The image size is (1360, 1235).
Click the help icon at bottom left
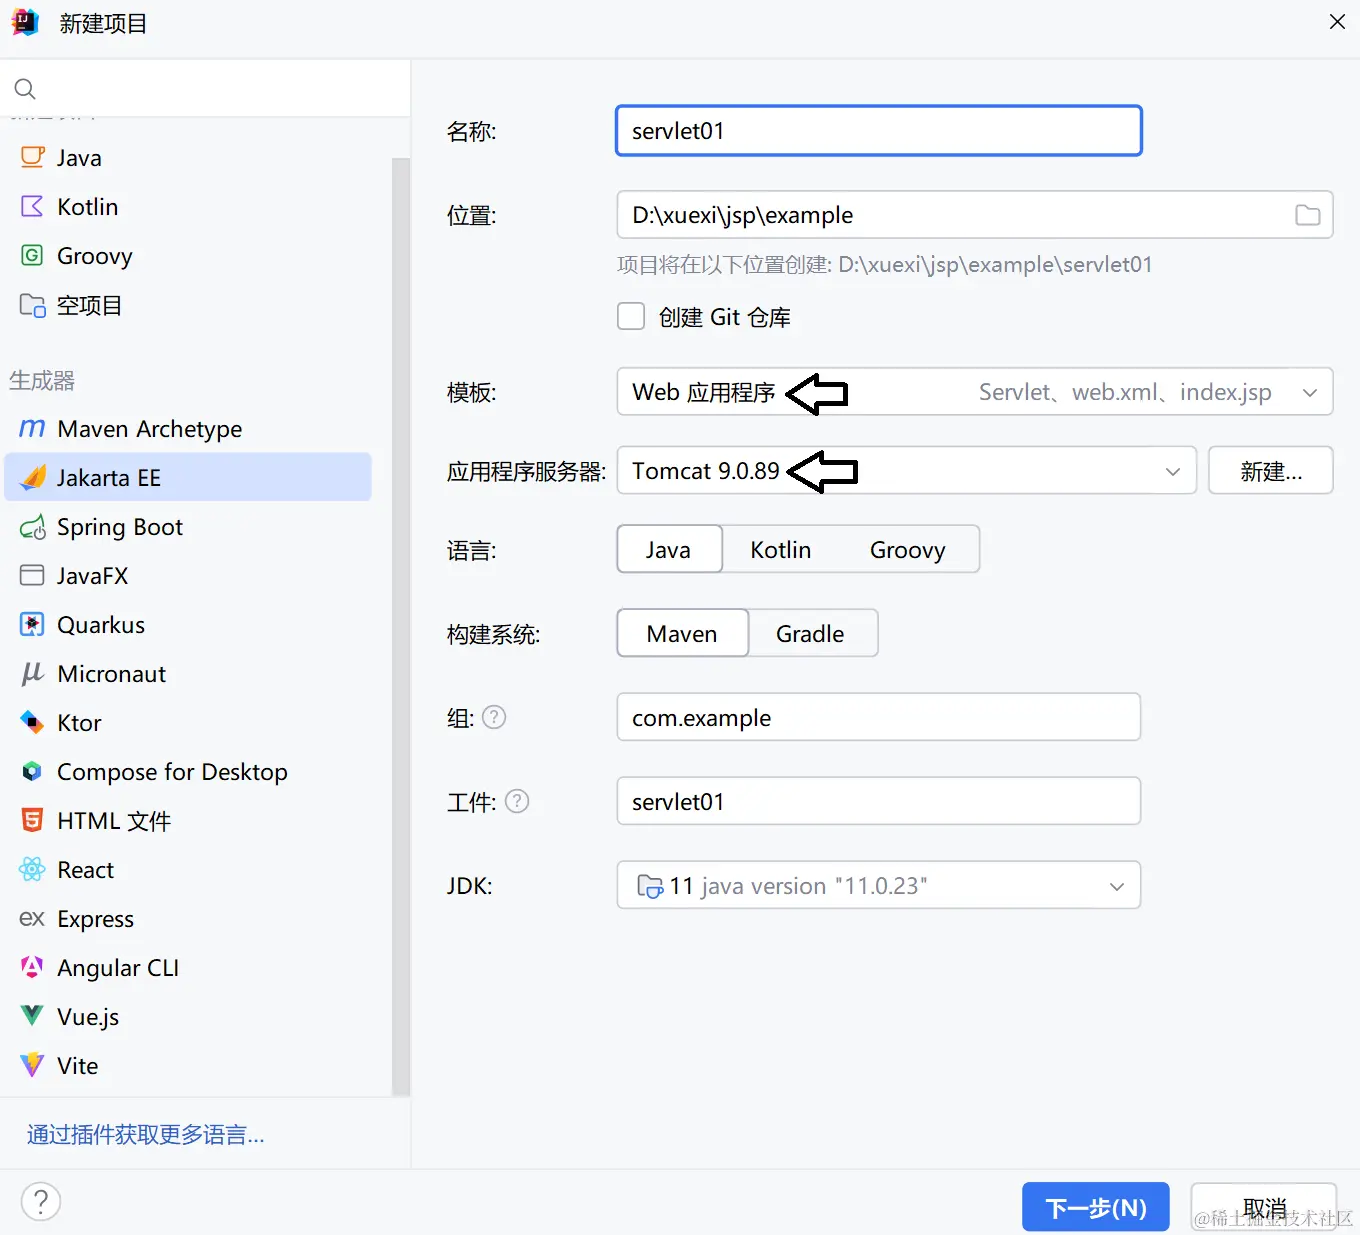(x=40, y=1201)
